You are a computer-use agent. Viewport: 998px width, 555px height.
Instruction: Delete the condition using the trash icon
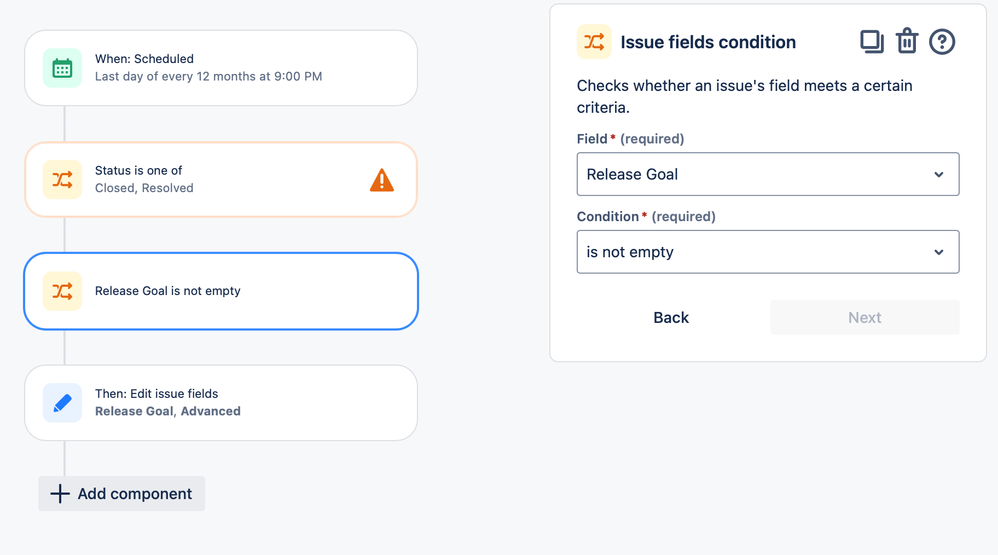[907, 42]
